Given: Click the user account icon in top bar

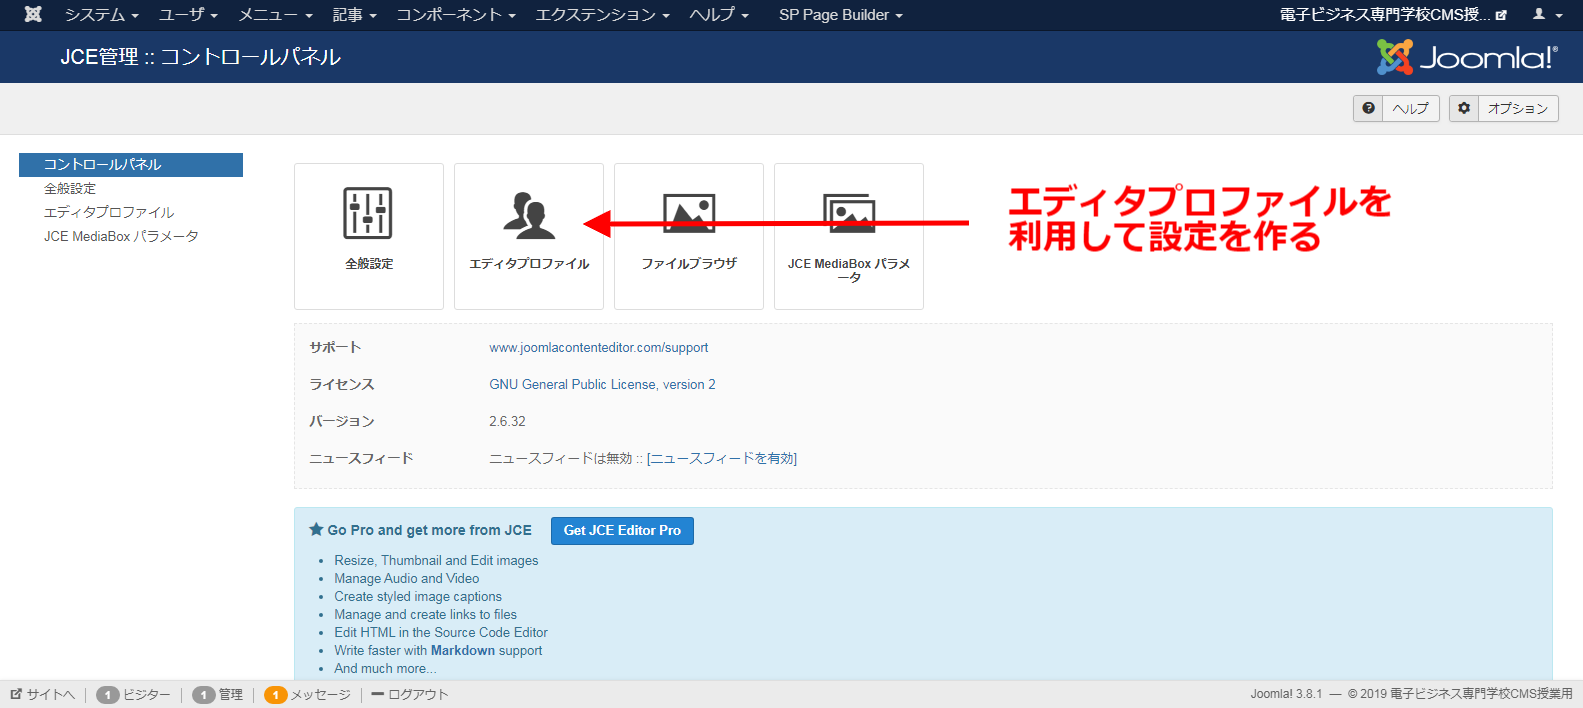Looking at the screenshot, I should tap(1547, 14).
